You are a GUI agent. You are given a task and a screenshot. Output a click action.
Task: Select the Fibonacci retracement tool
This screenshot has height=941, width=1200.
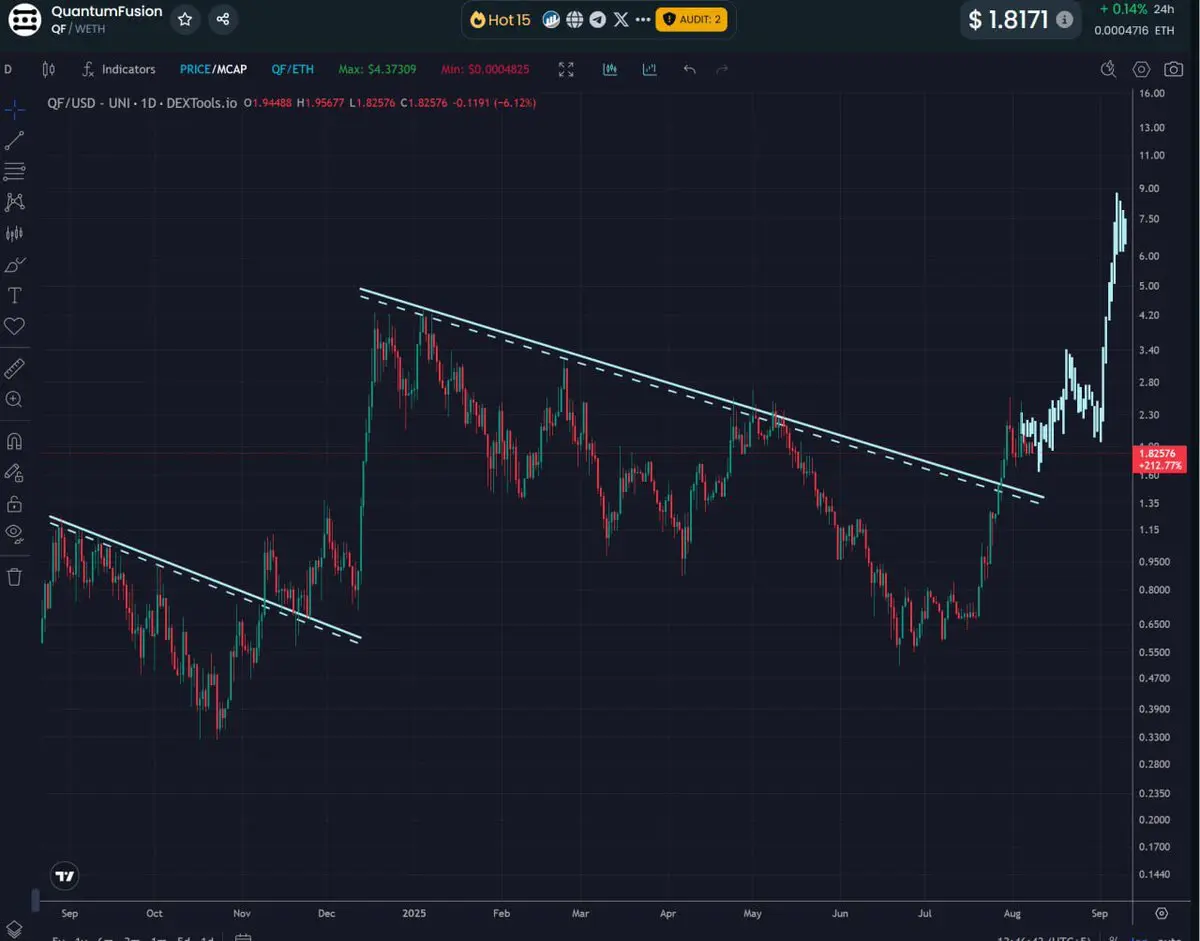(14, 171)
